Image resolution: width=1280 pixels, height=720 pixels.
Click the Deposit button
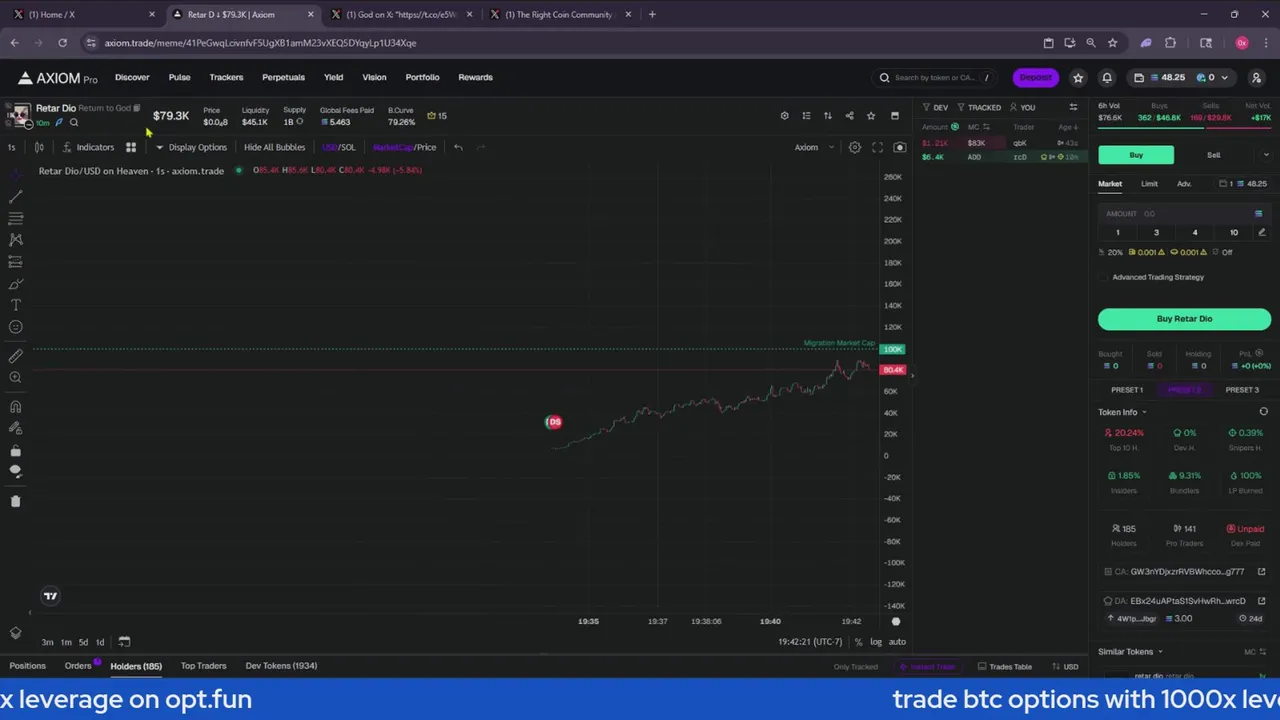pos(1035,78)
